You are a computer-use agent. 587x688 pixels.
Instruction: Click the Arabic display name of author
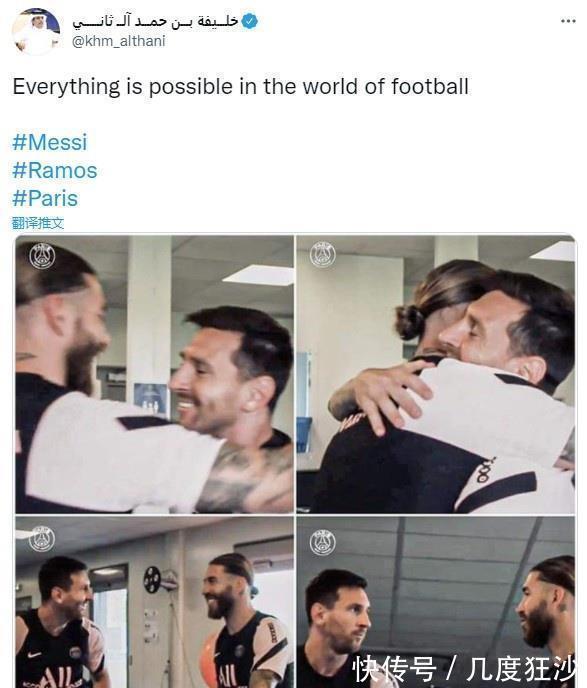pos(155,21)
